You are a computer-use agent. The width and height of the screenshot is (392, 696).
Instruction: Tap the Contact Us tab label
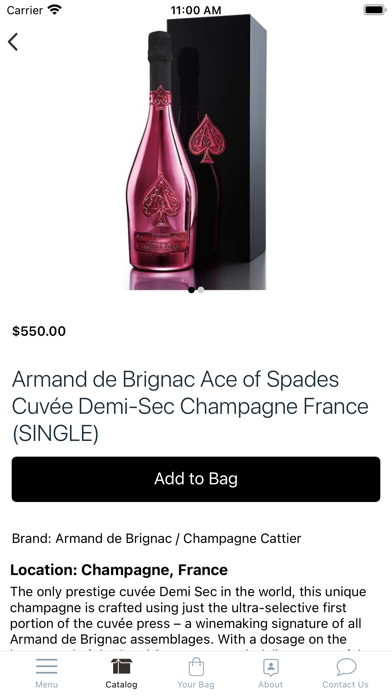point(345,684)
